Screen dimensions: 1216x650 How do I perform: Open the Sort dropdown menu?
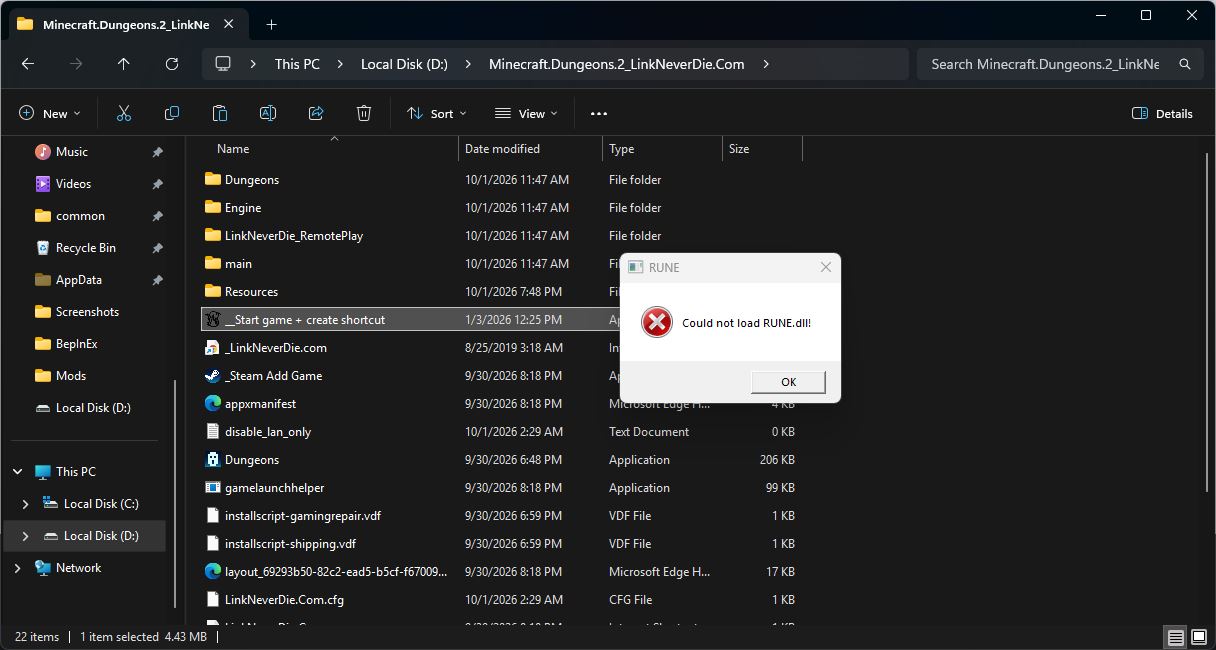click(437, 114)
